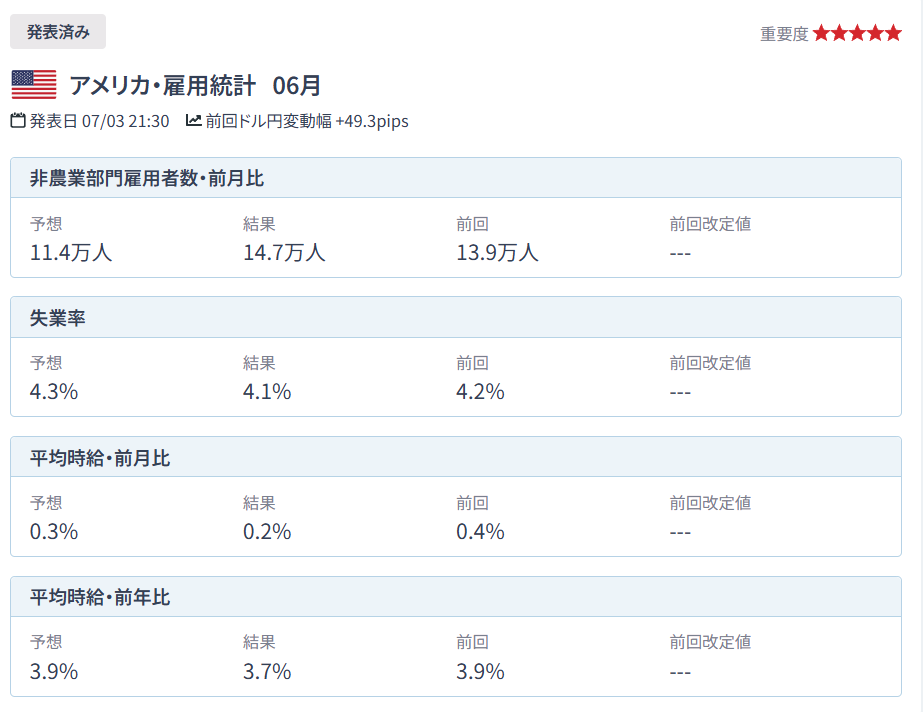Click the 重要度 label
Viewport: 923px width, 712px height.
(784, 34)
